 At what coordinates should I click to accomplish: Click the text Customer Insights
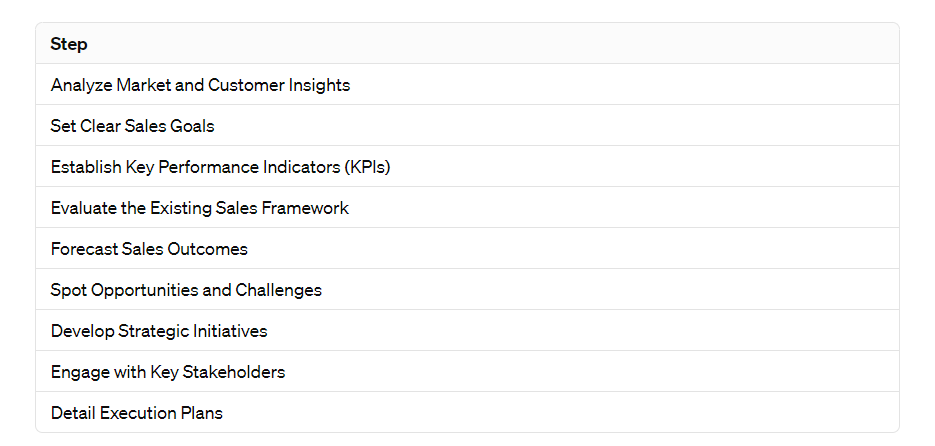[279, 85]
